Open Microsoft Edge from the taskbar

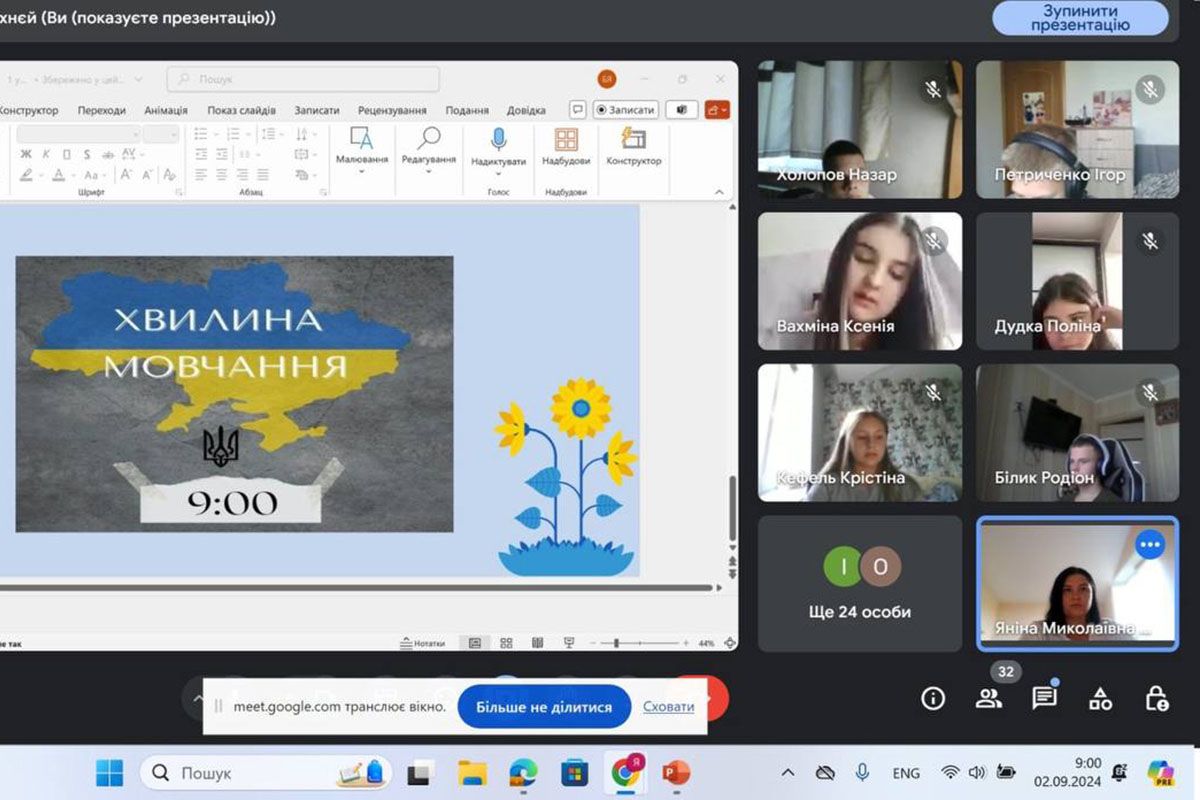point(522,772)
